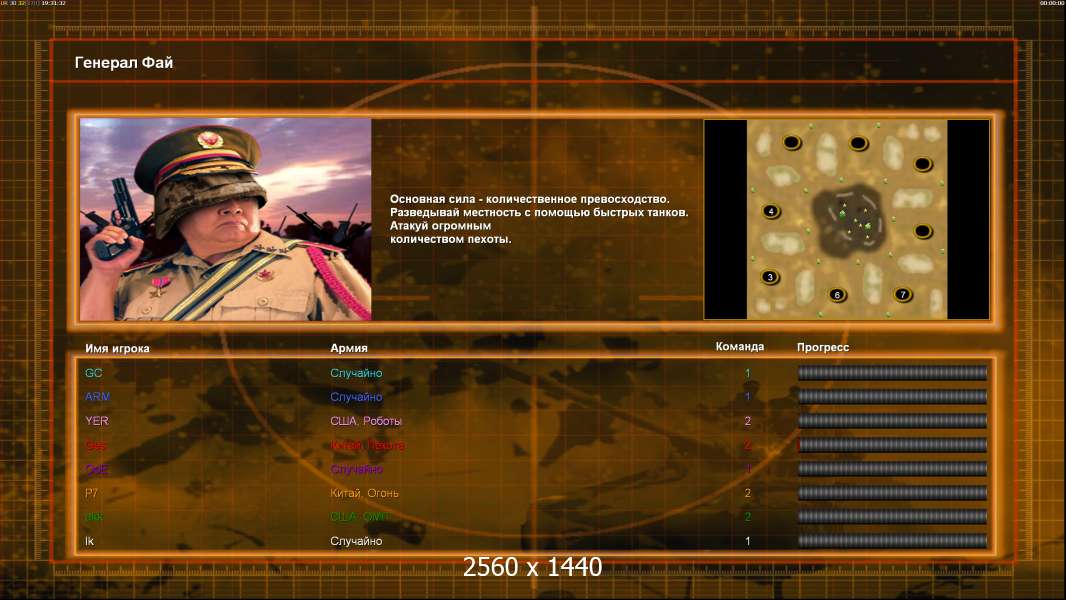The width and height of the screenshot is (1066, 600).
Task: Click the "Имя игрока" column header
Action: click(x=117, y=348)
